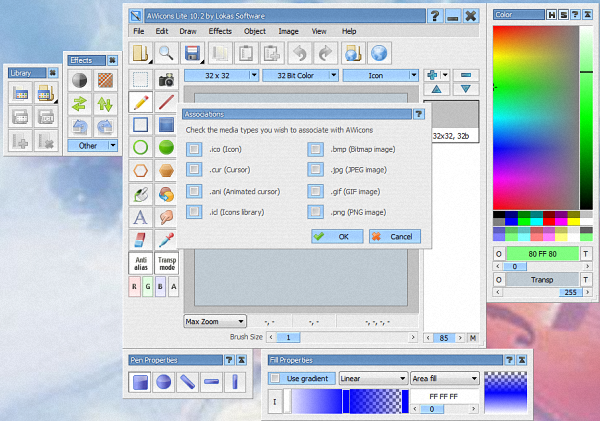Click the Open file folder icon

(x=140, y=53)
